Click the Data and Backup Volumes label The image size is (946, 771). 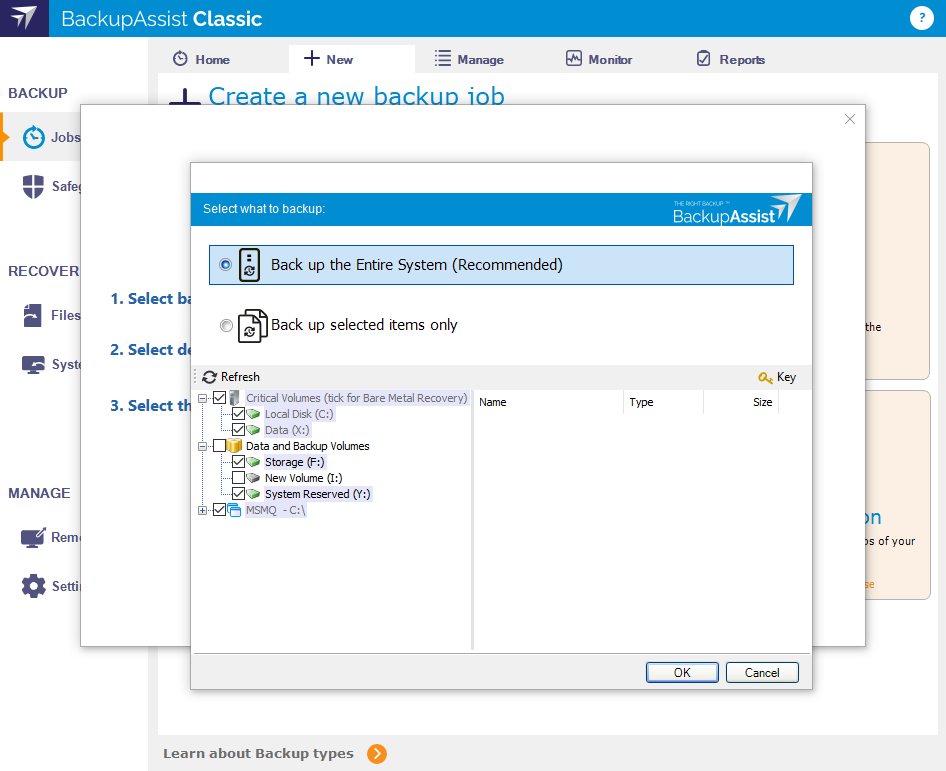(x=308, y=446)
